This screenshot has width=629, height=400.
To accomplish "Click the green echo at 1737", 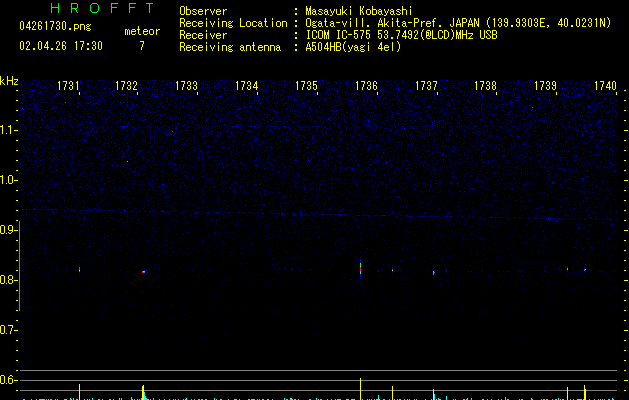I will tap(434, 272).
